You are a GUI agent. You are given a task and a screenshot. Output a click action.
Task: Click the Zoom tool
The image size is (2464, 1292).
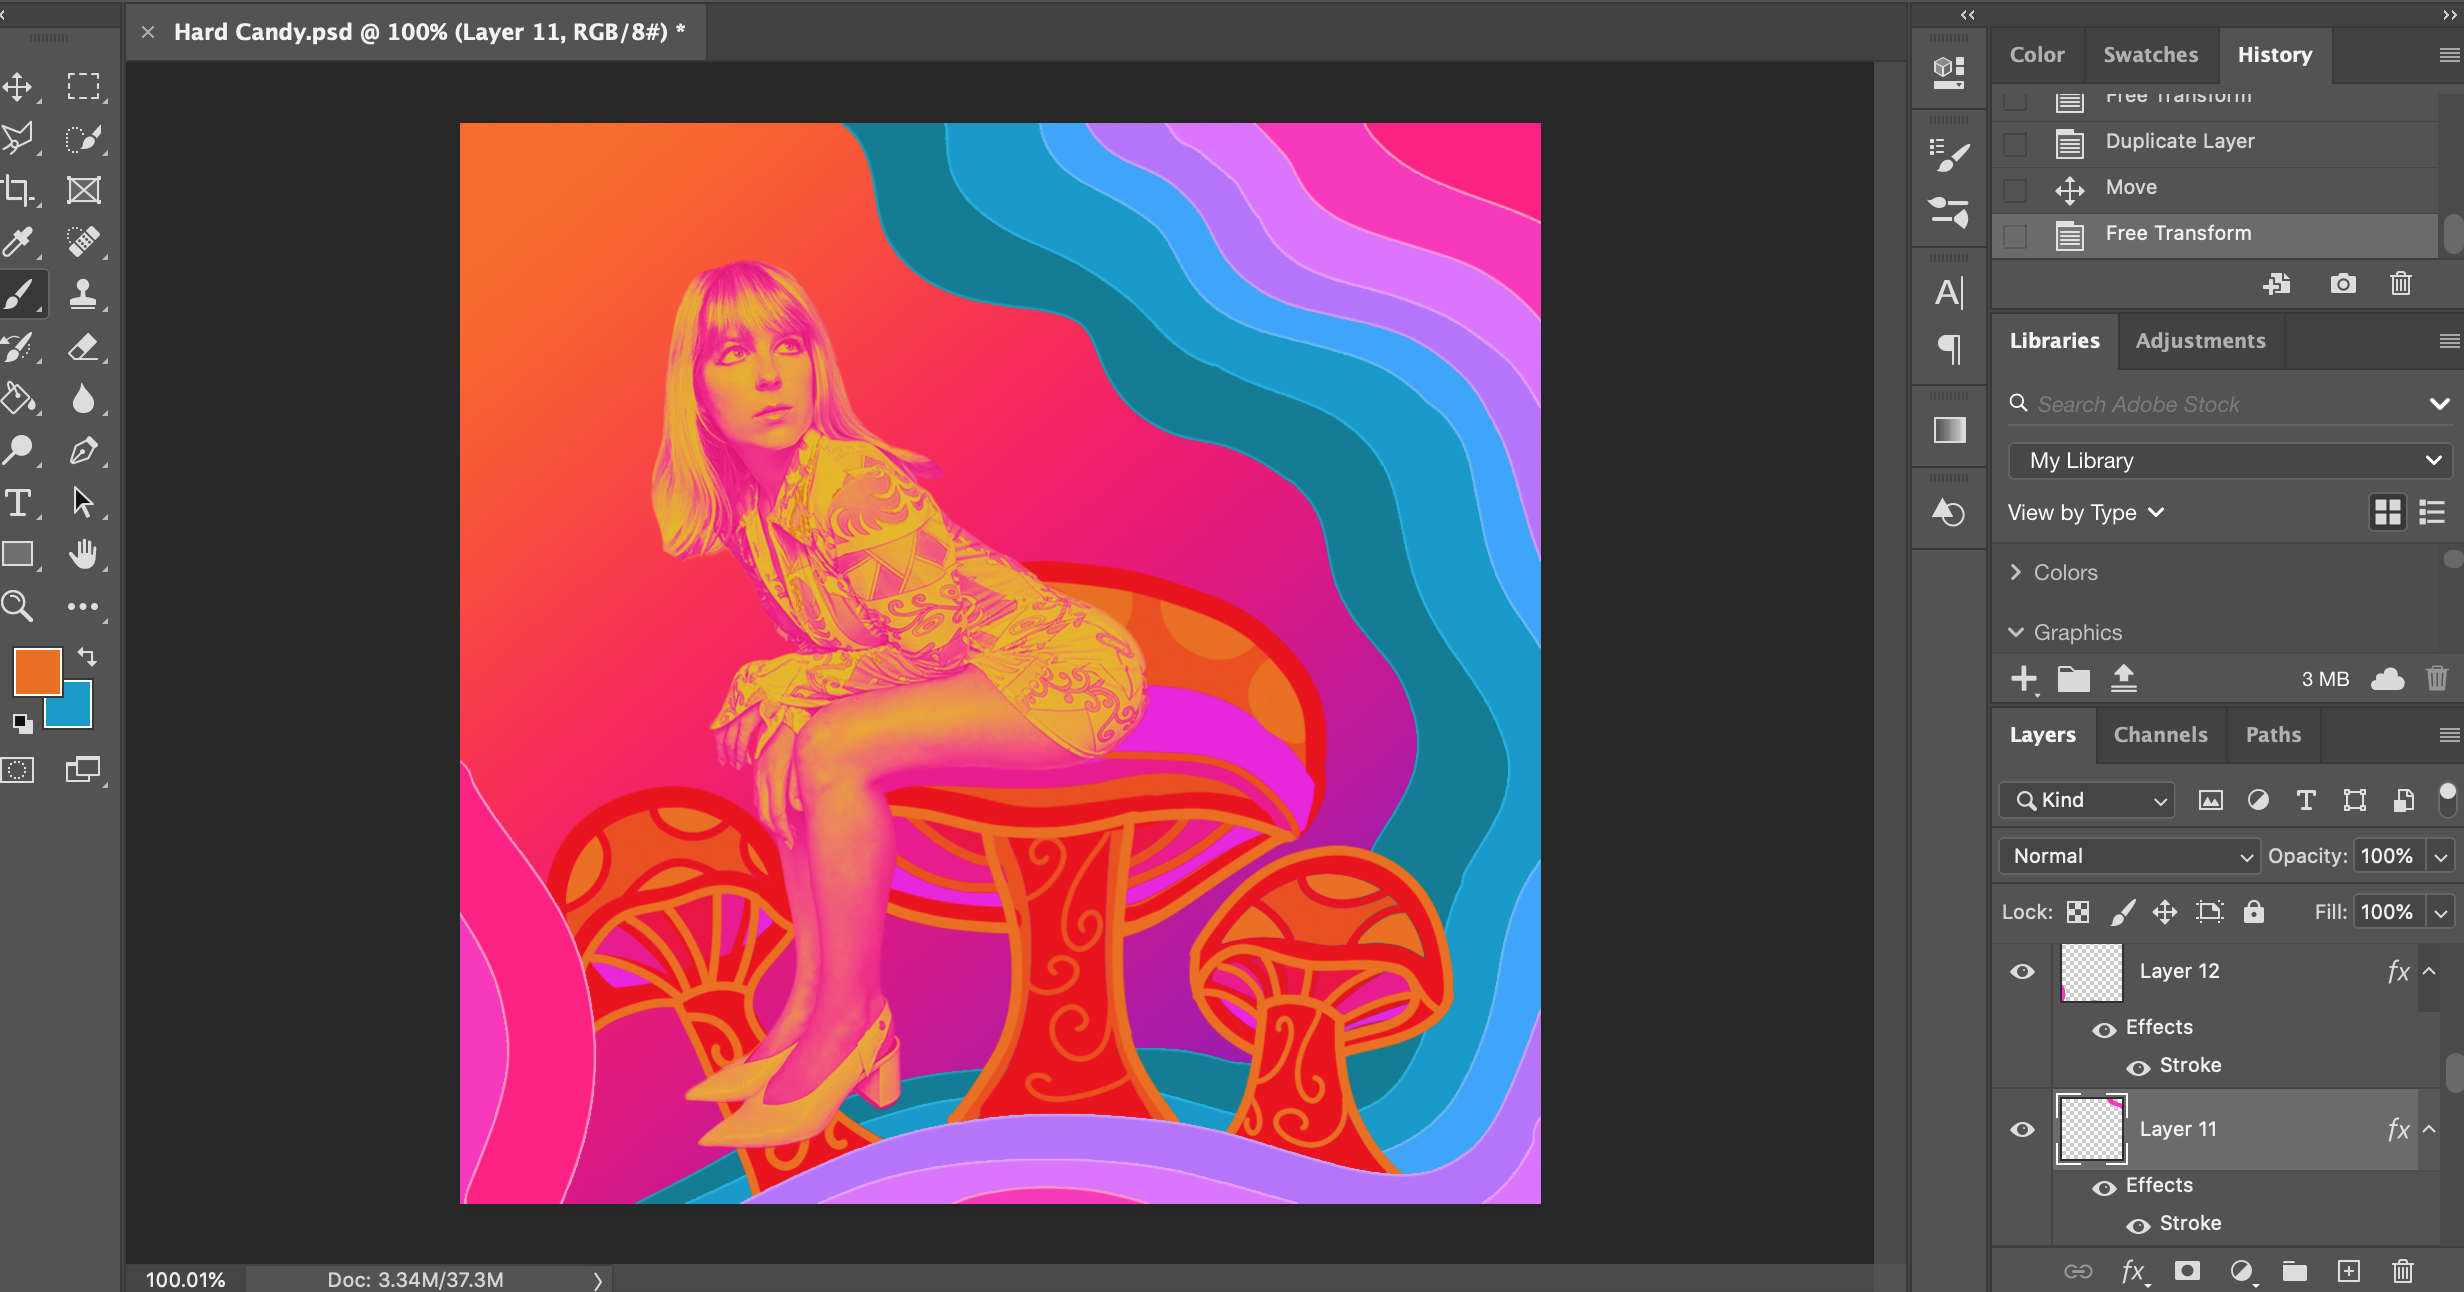pos(18,606)
